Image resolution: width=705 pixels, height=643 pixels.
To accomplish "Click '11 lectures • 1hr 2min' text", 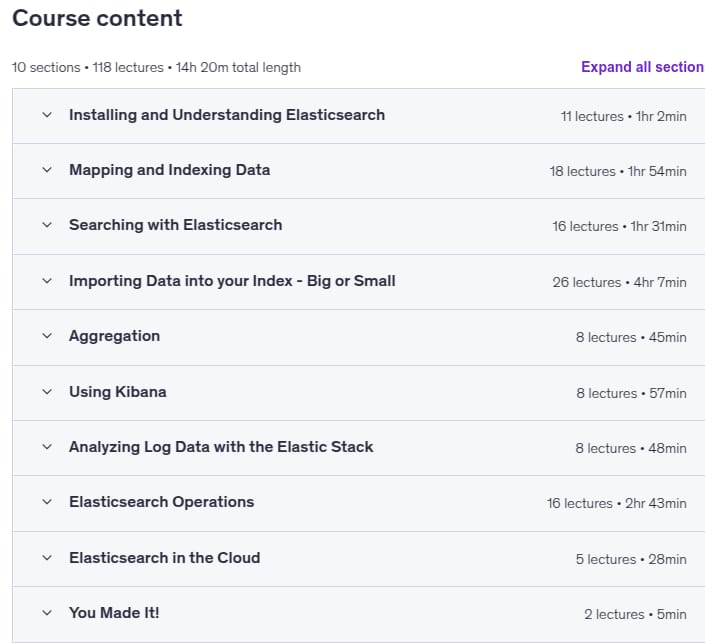I will click(624, 116).
